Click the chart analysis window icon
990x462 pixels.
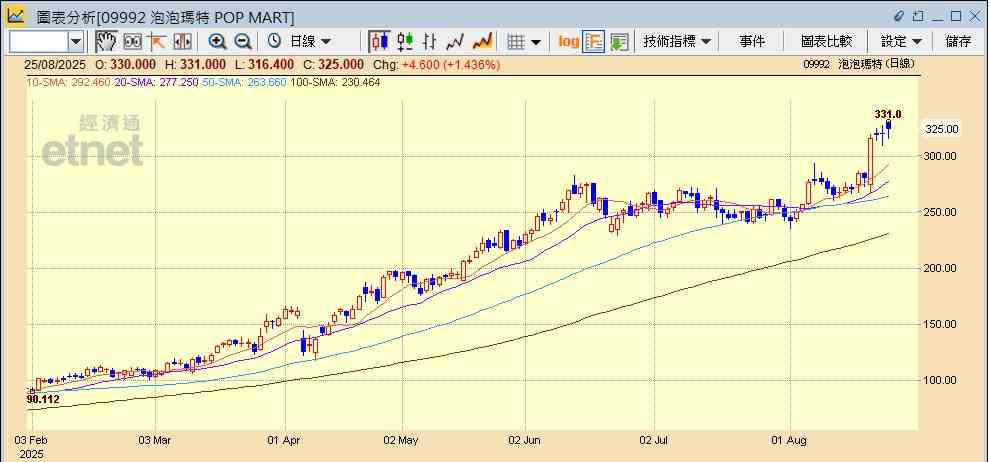(x=16, y=16)
